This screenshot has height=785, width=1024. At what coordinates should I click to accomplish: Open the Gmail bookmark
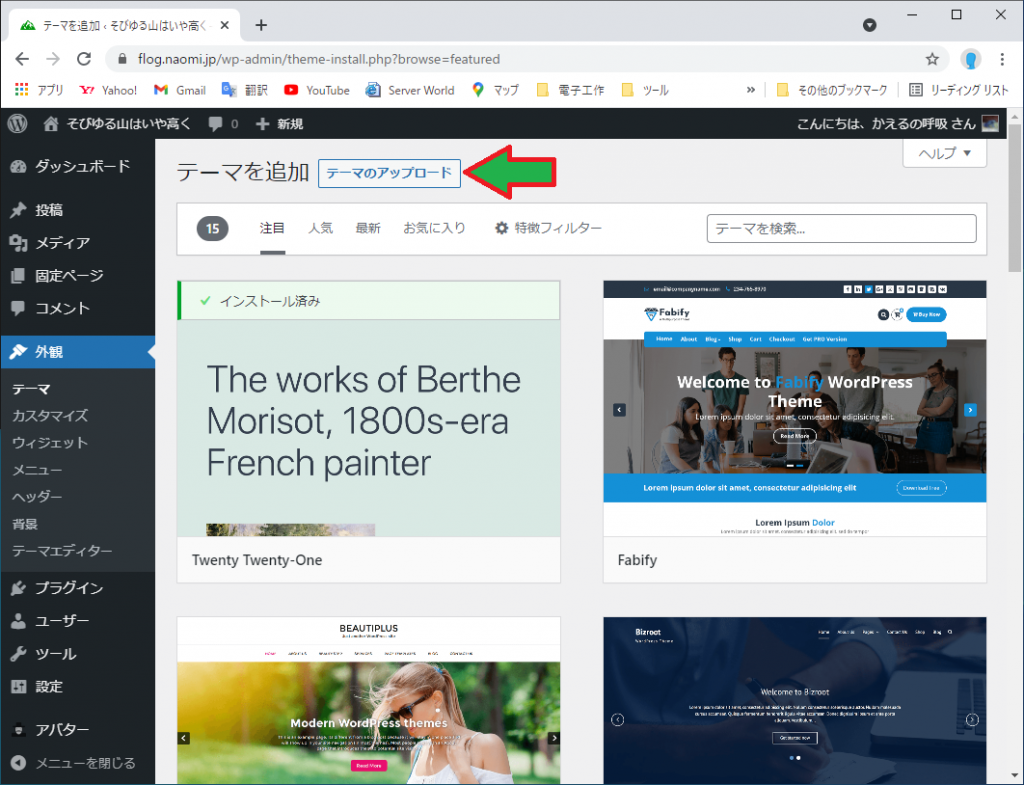click(180, 90)
